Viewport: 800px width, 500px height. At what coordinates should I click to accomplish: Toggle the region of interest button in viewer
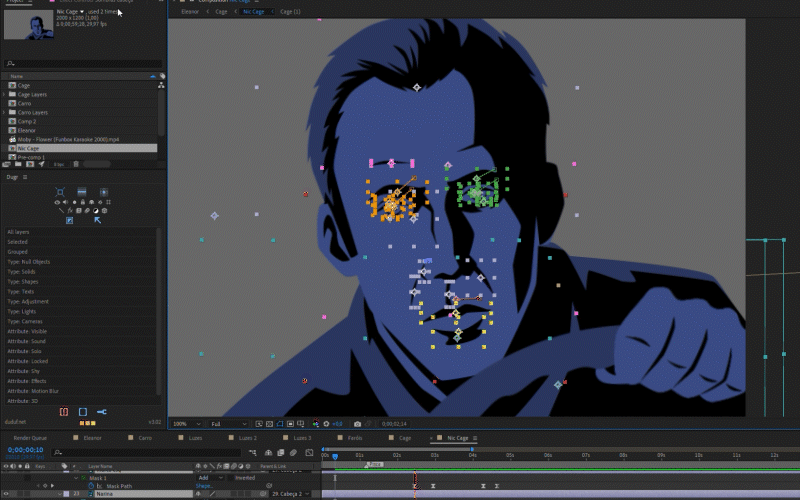click(290, 424)
